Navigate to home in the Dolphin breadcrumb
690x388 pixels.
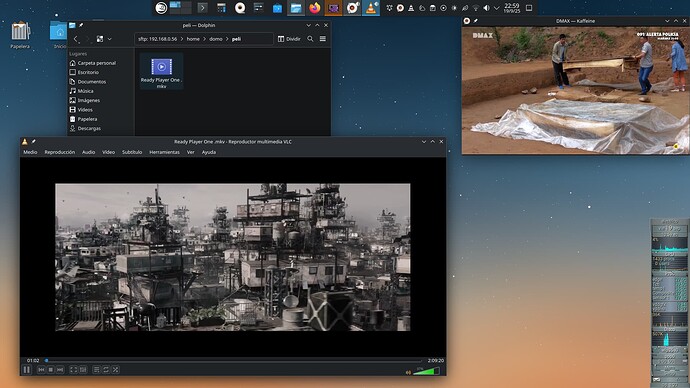pyautogui.click(x=193, y=39)
